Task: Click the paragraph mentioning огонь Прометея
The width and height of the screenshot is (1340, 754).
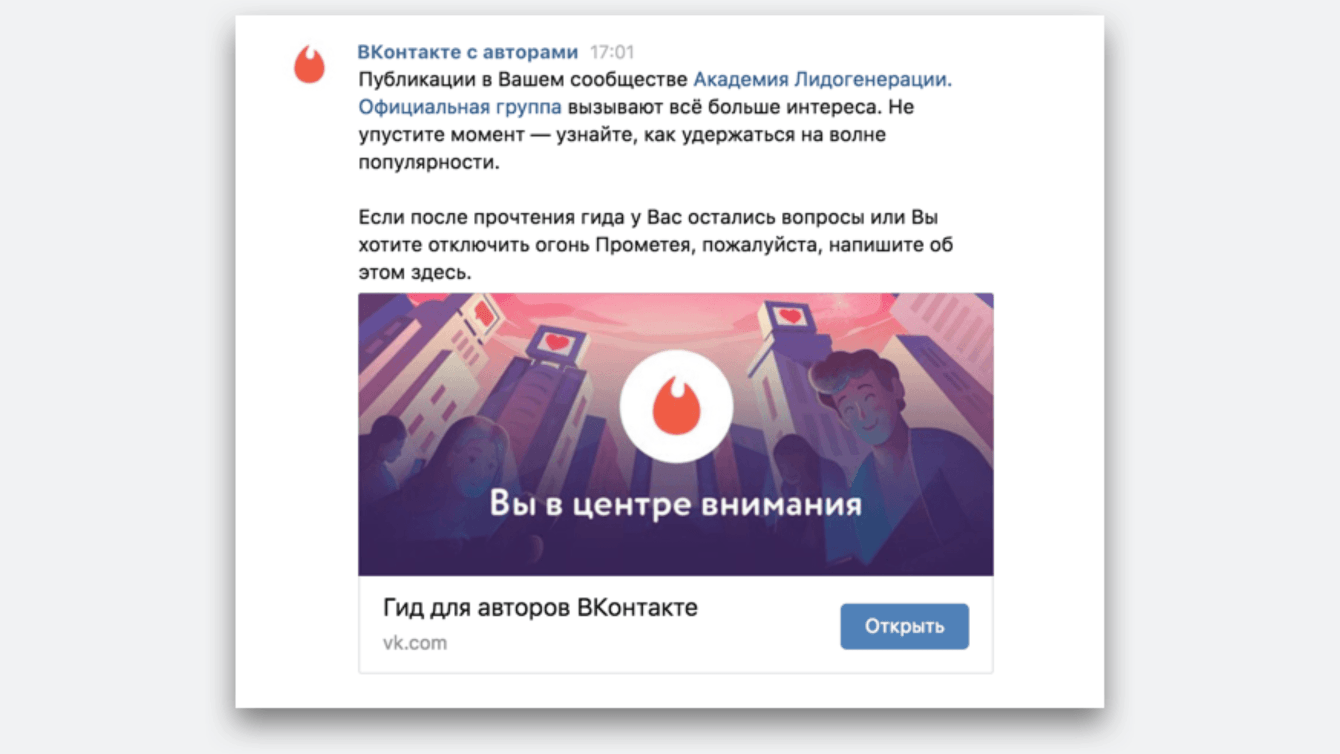Action: [656, 244]
